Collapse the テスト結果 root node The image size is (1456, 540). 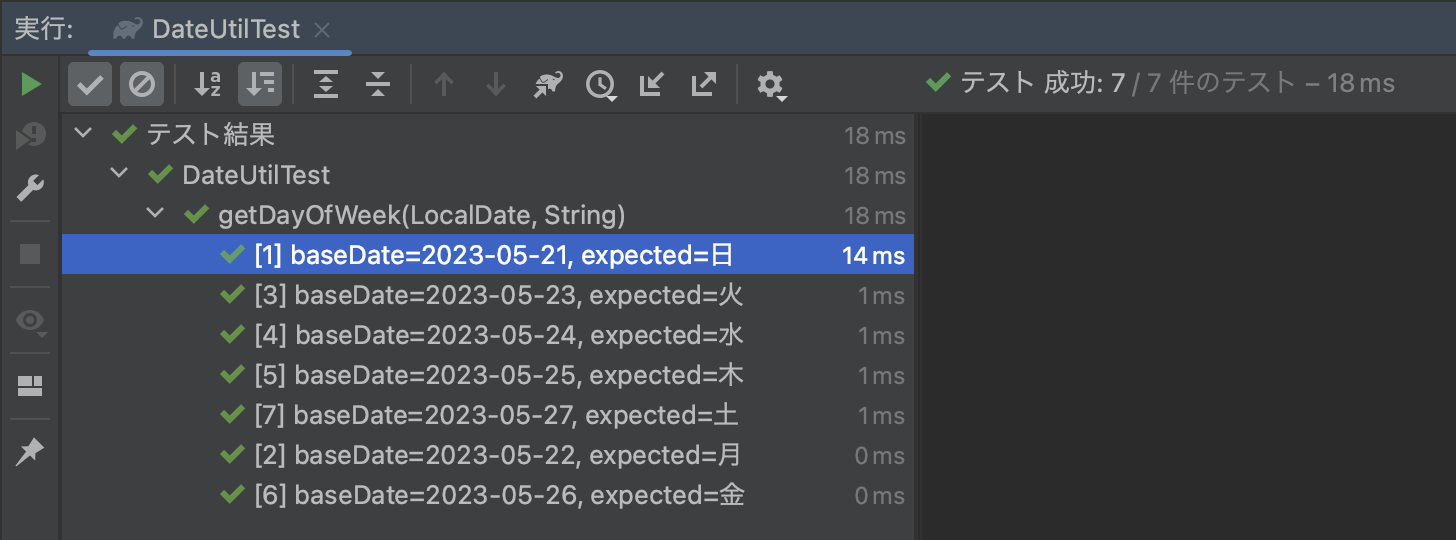[84, 134]
